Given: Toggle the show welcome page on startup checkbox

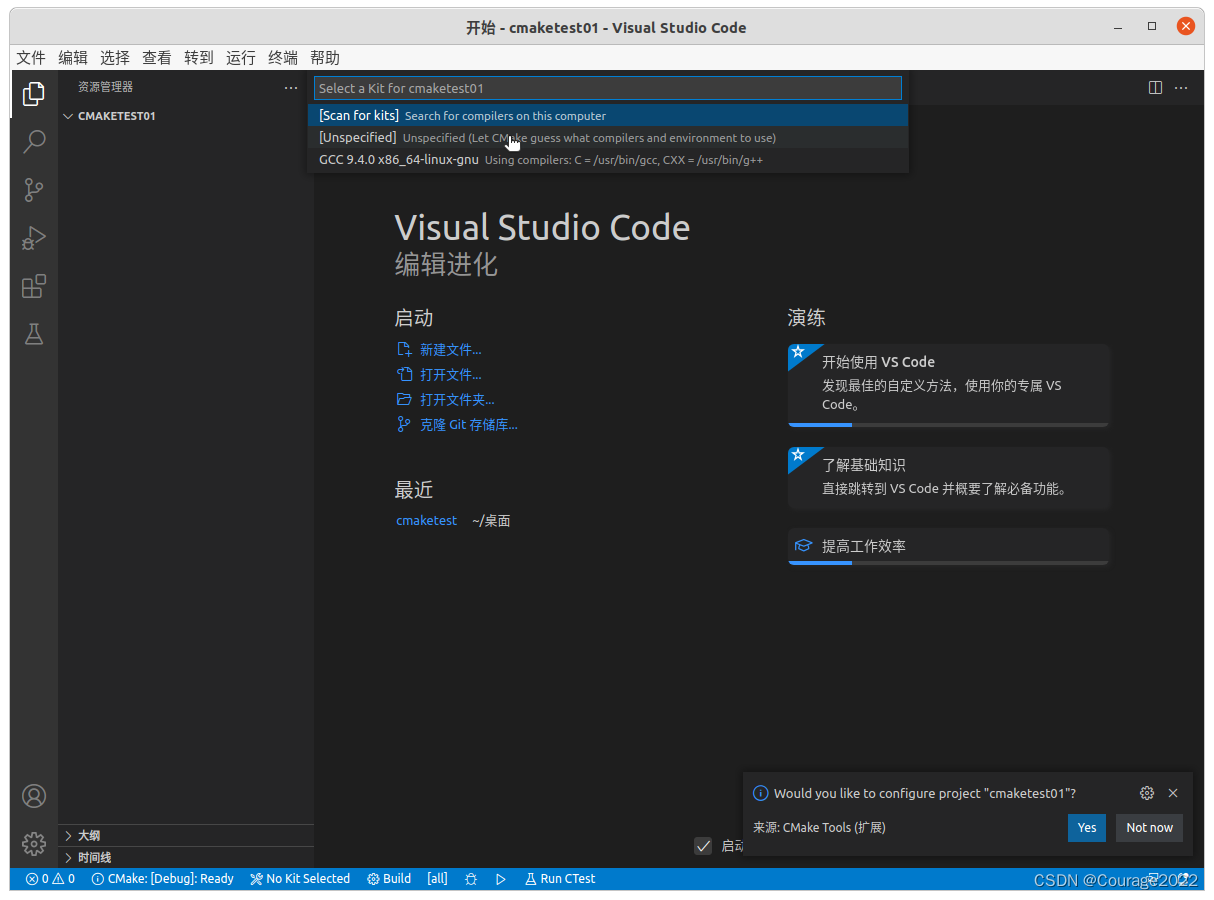Looking at the screenshot, I should pos(704,846).
